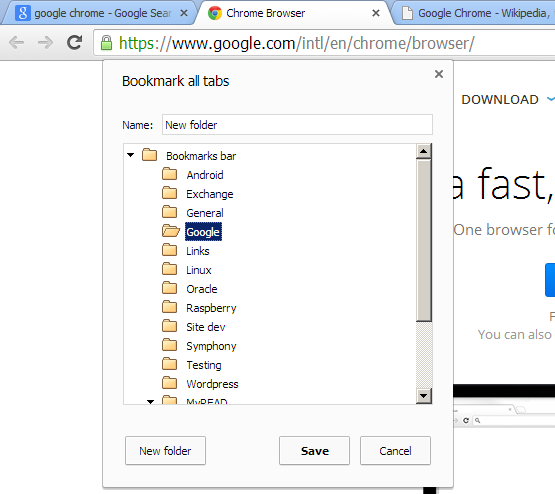The height and width of the screenshot is (494, 555).
Task: Click the Save button
Action: [314, 450]
